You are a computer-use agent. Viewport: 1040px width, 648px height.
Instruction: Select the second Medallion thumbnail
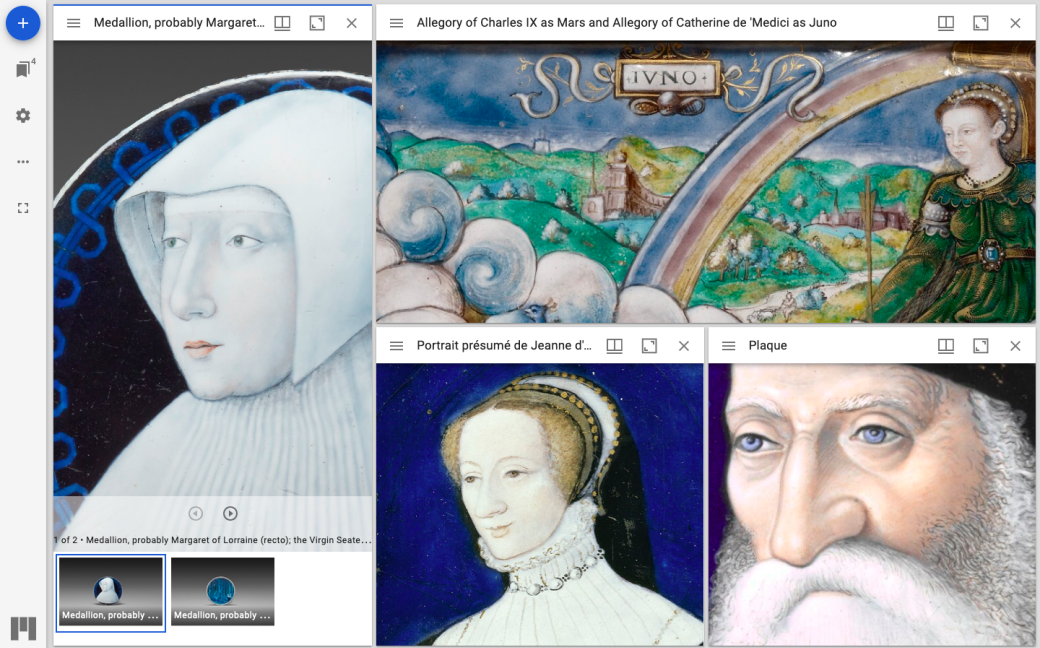[x=222, y=591]
